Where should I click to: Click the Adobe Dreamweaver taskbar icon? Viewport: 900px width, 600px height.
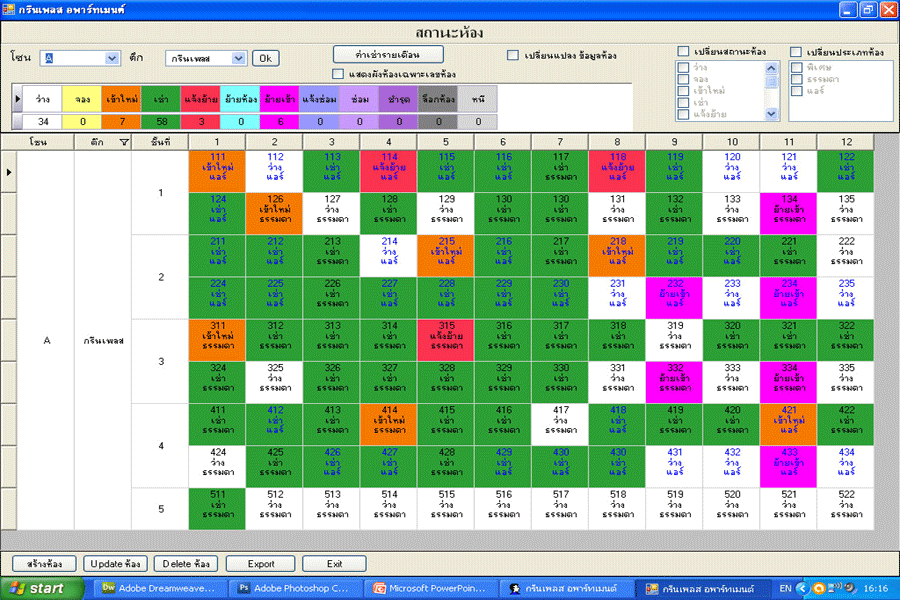point(159,588)
